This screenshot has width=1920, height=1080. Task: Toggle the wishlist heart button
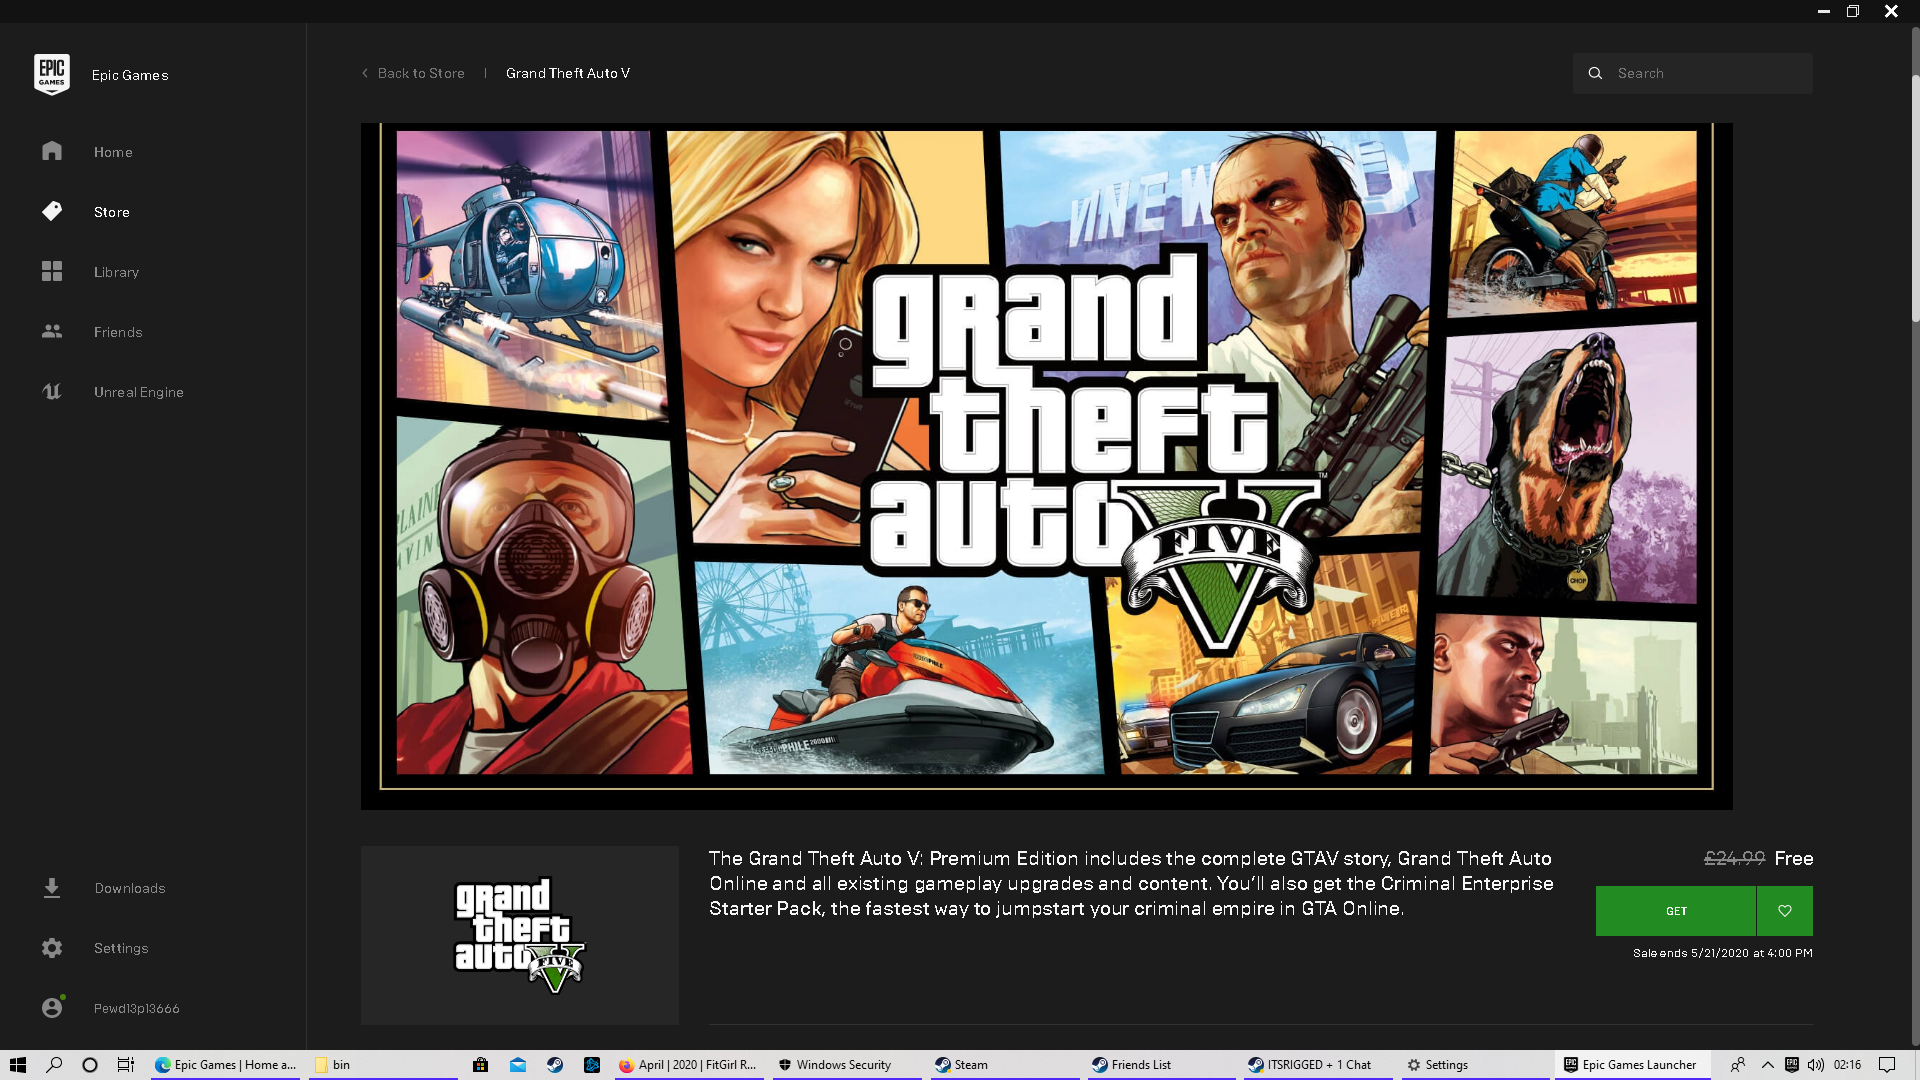(x=1785, y=911)
